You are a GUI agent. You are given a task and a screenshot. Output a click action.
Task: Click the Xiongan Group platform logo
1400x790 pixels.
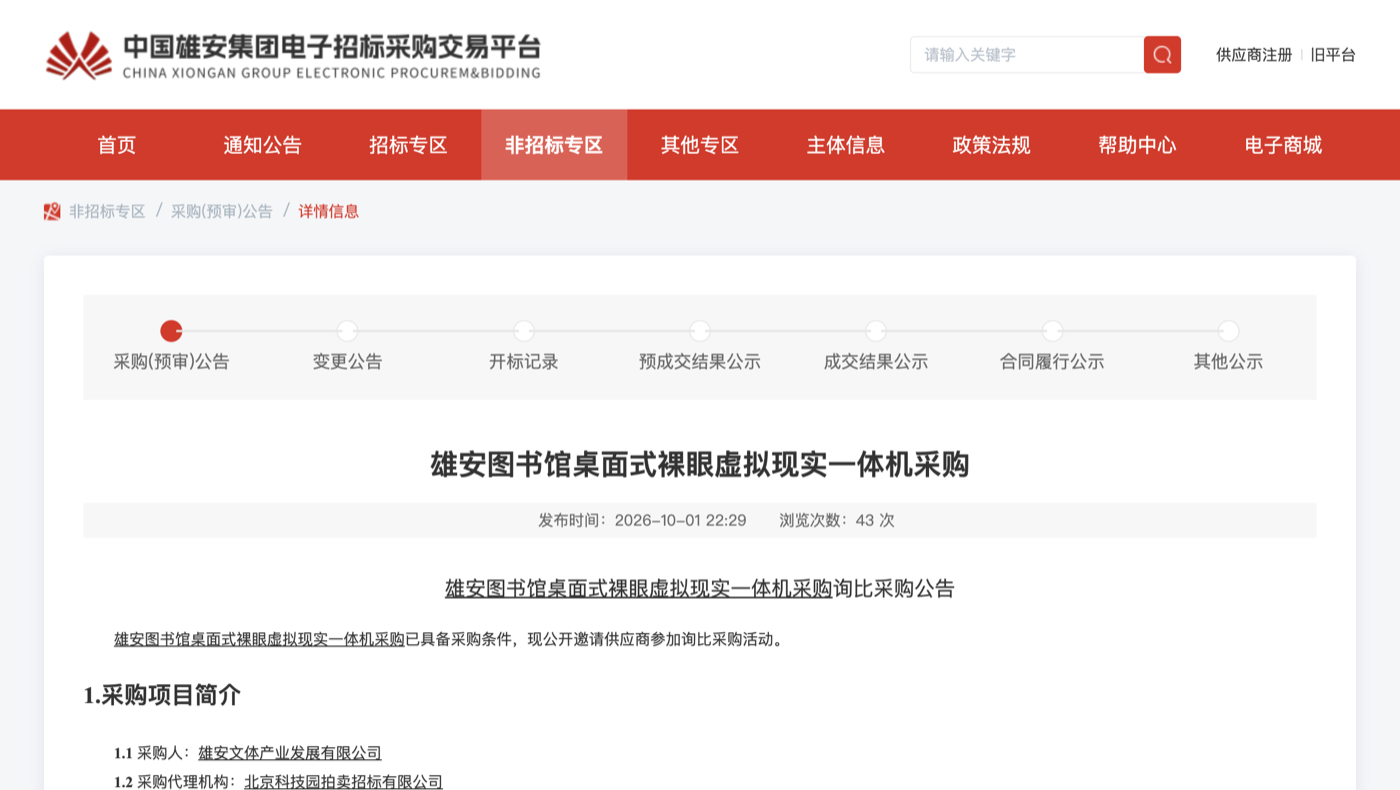(x=293, y=55)
